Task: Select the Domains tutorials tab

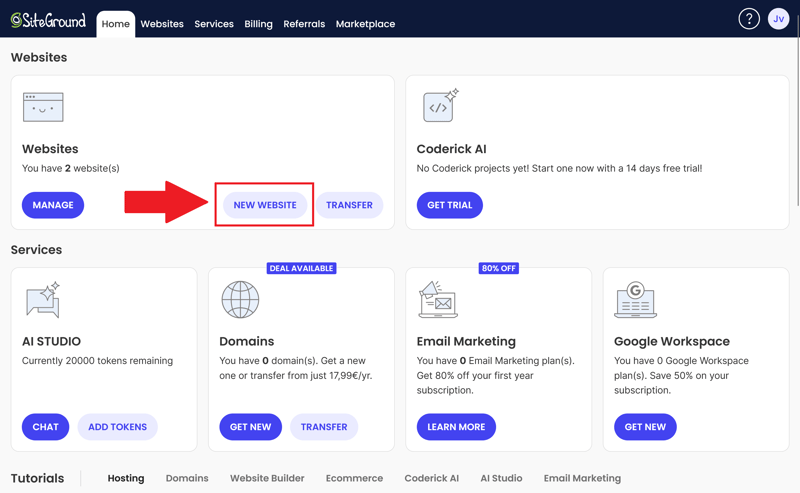Action: coord(187,478)
